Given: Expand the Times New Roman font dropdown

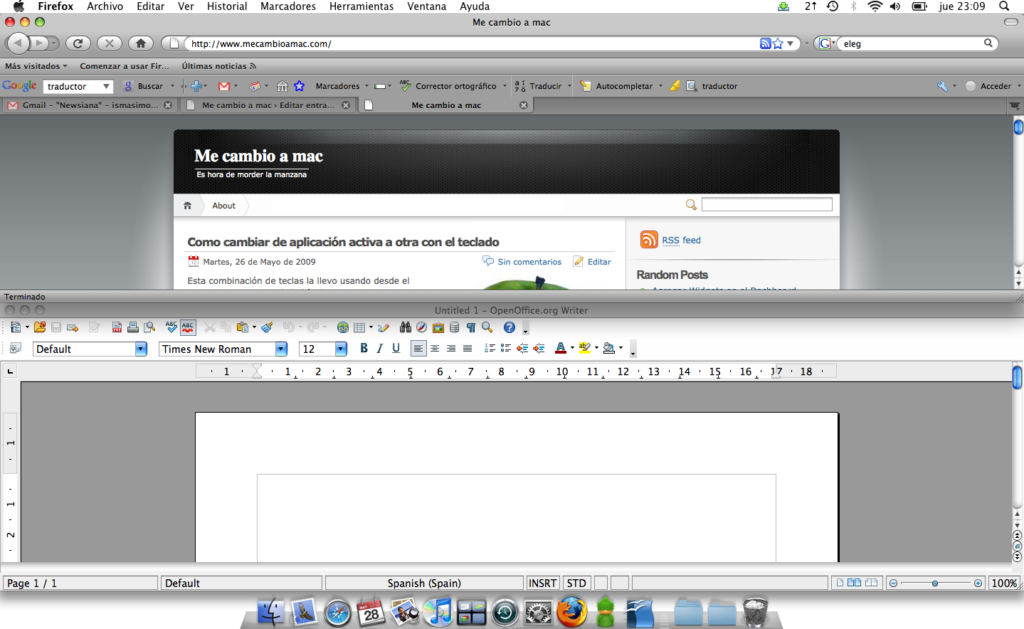Looking at the screenshot, I should point(280,349).
